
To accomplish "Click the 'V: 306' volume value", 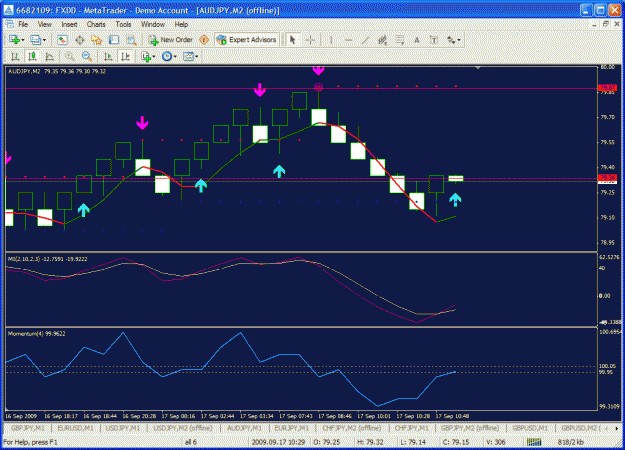I will pyautogui.click(x=495, y=442).
